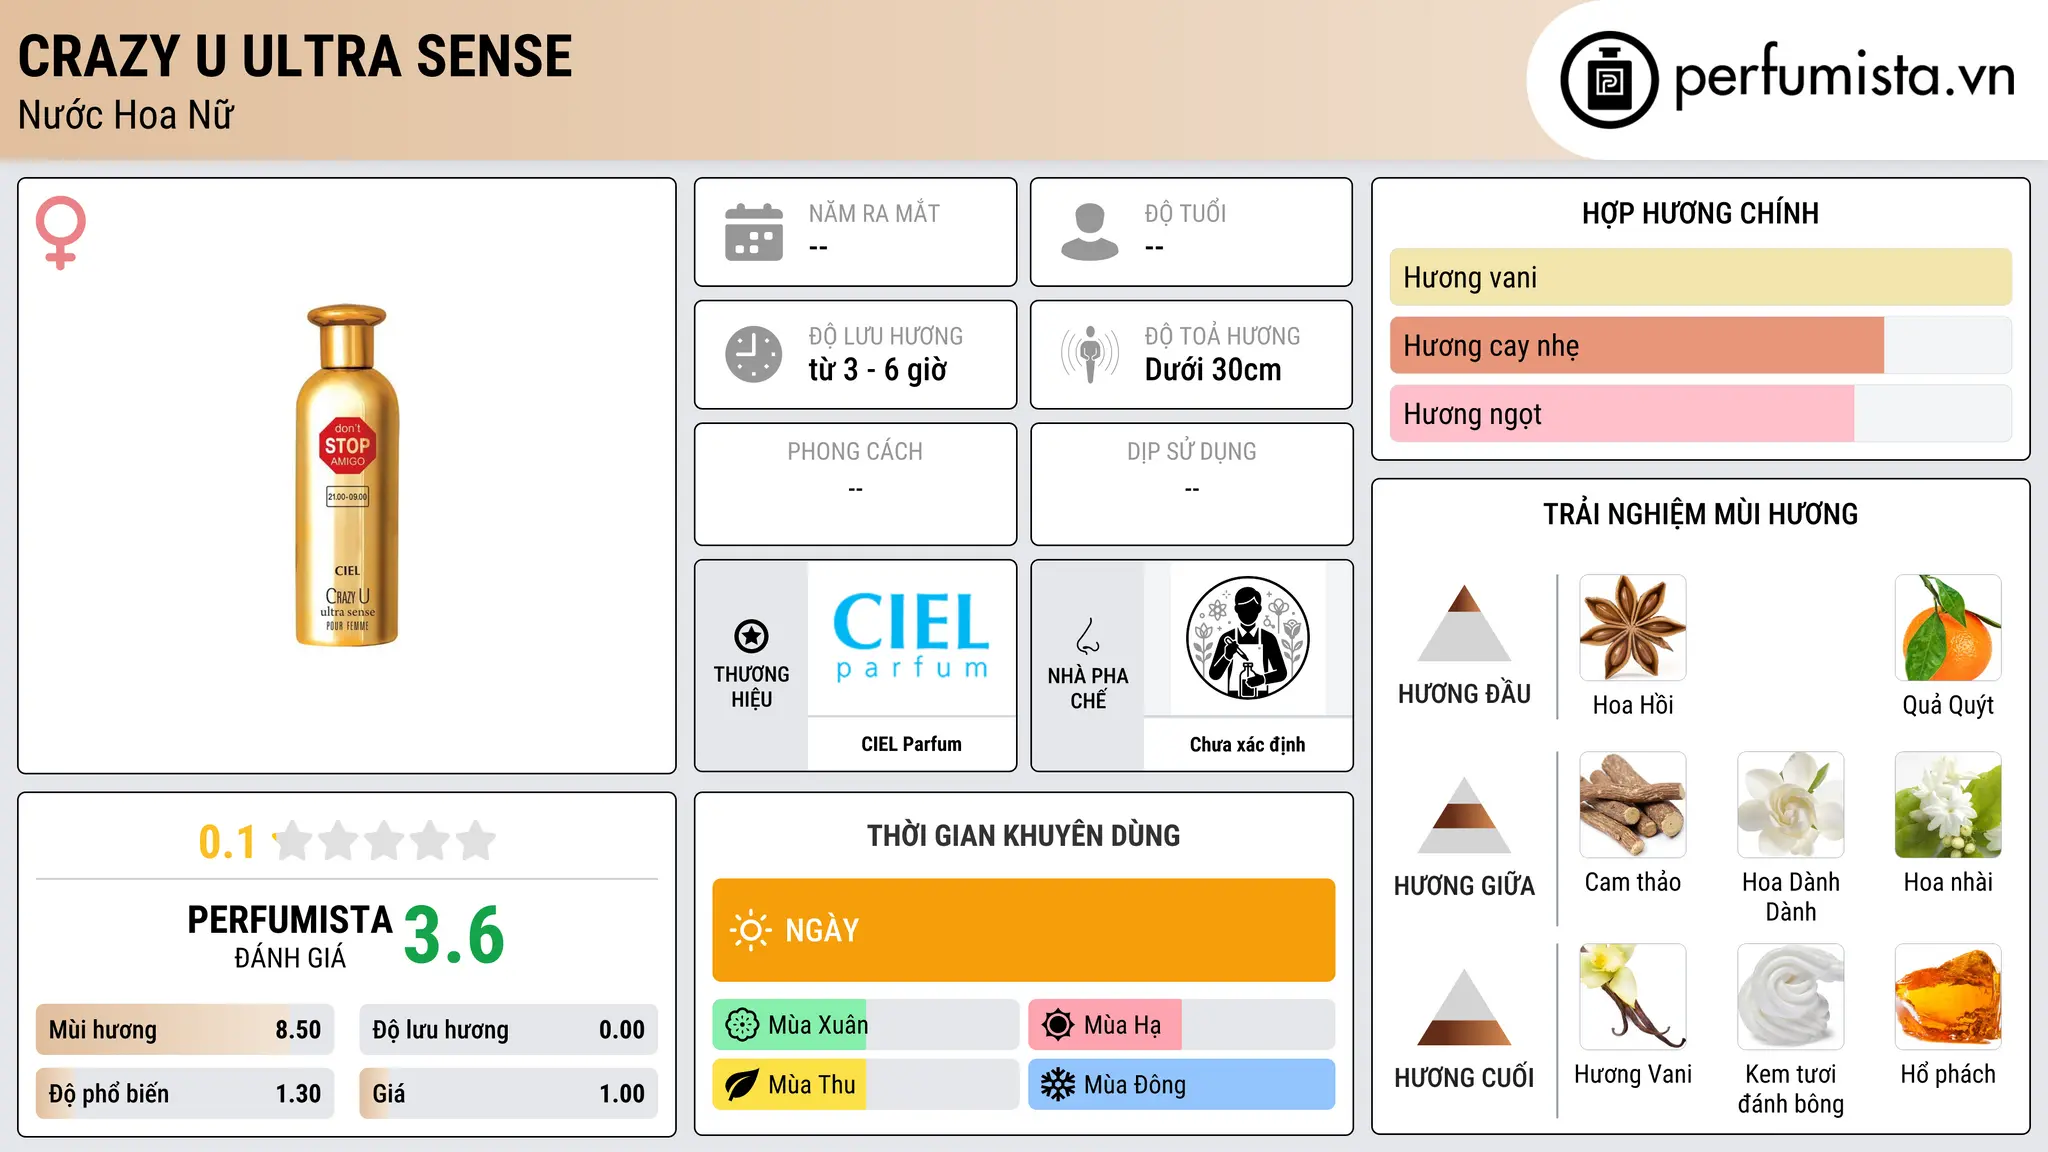Click the leaf icon for Mùa Thu
The image size is (2048, 1152).
pos(742,1085)
